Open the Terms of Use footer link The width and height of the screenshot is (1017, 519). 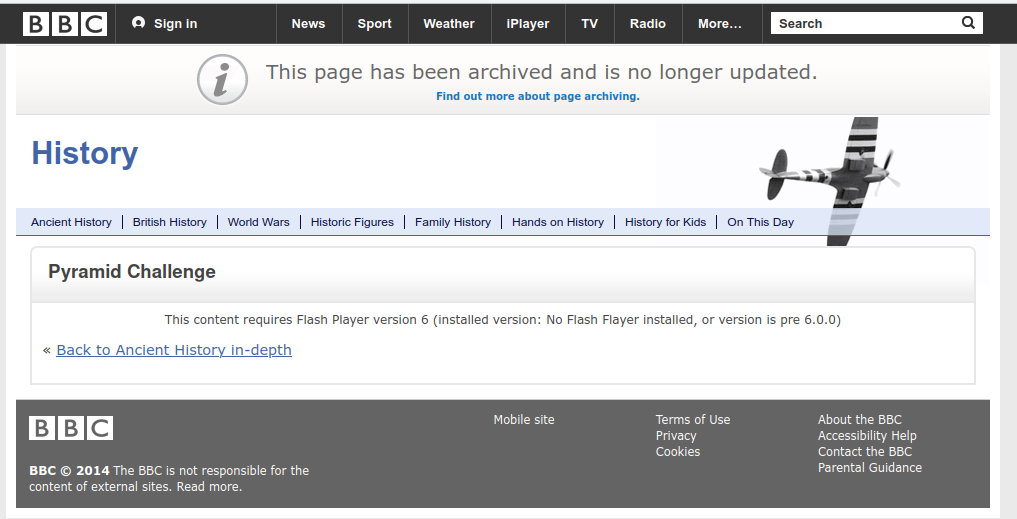click(x=693, y=420)
